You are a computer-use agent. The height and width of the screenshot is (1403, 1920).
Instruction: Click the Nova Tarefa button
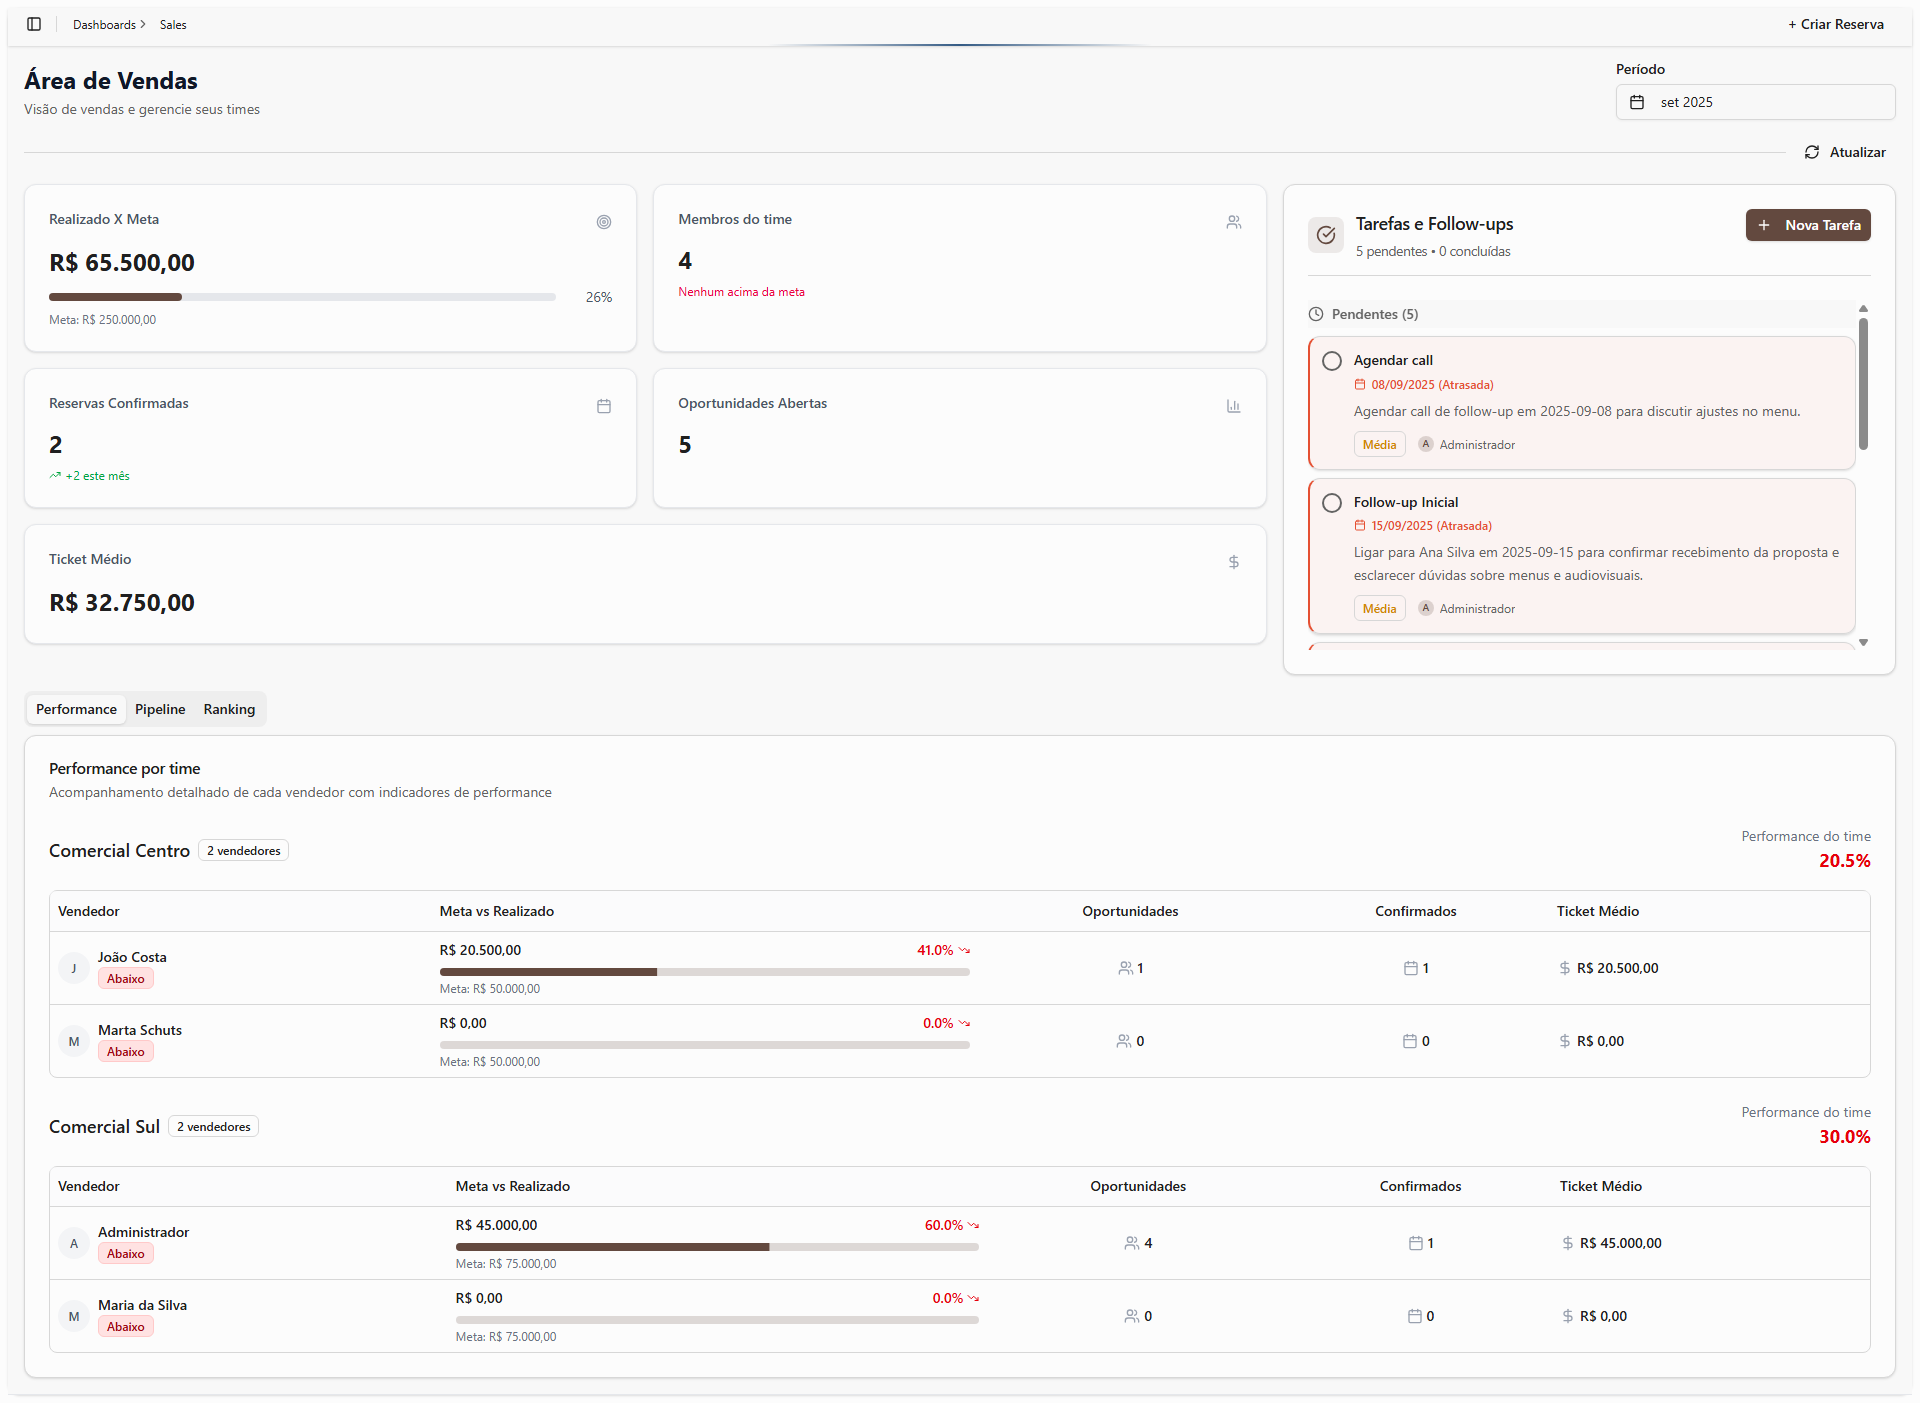pos(1808,225)
